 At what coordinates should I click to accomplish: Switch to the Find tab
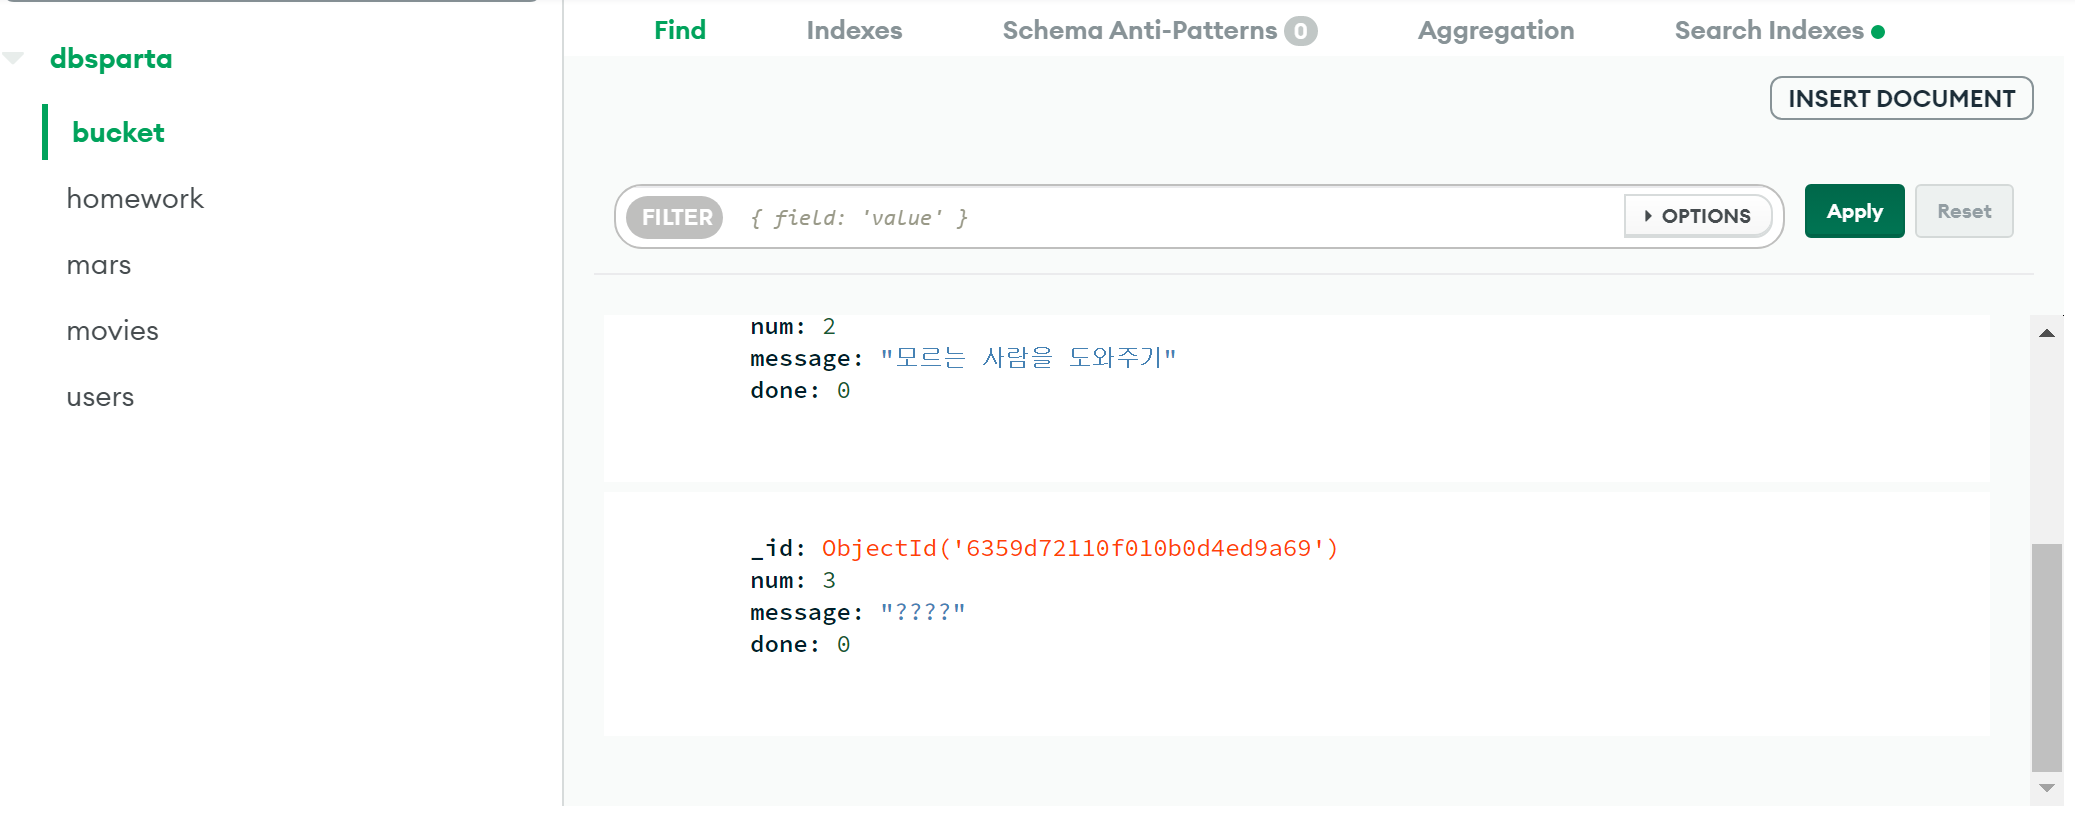[680, 30]
